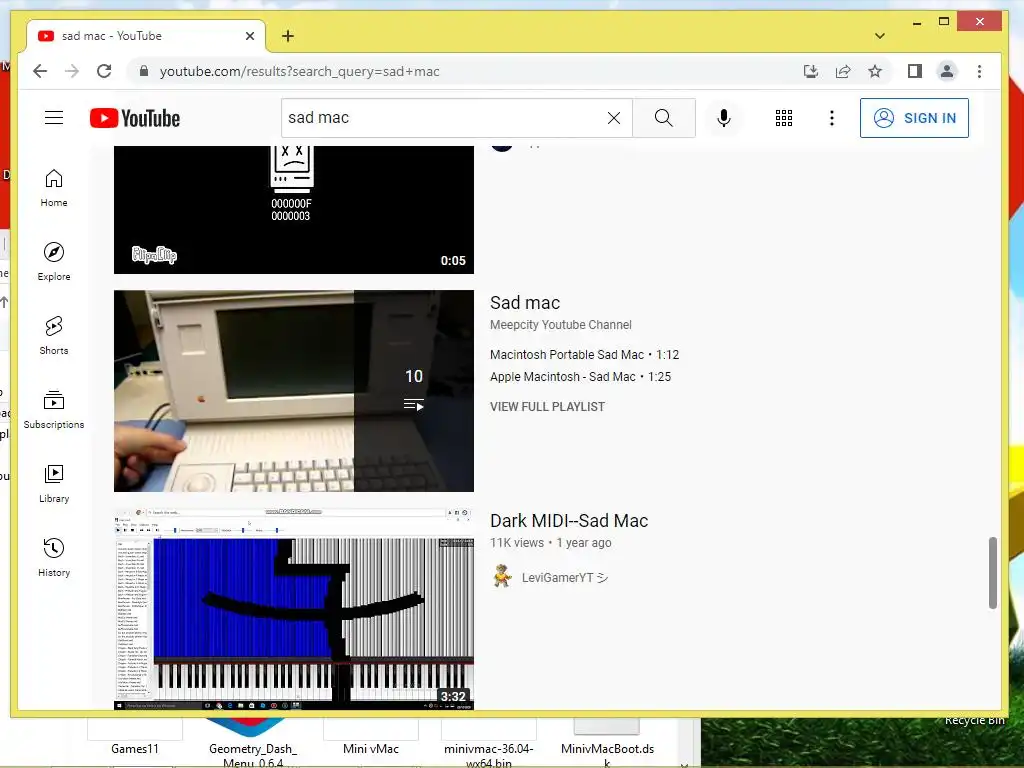The width and height of the screenshot is (1024, 768).
Task: Click the magnifier search button
Action: [664, 118]
